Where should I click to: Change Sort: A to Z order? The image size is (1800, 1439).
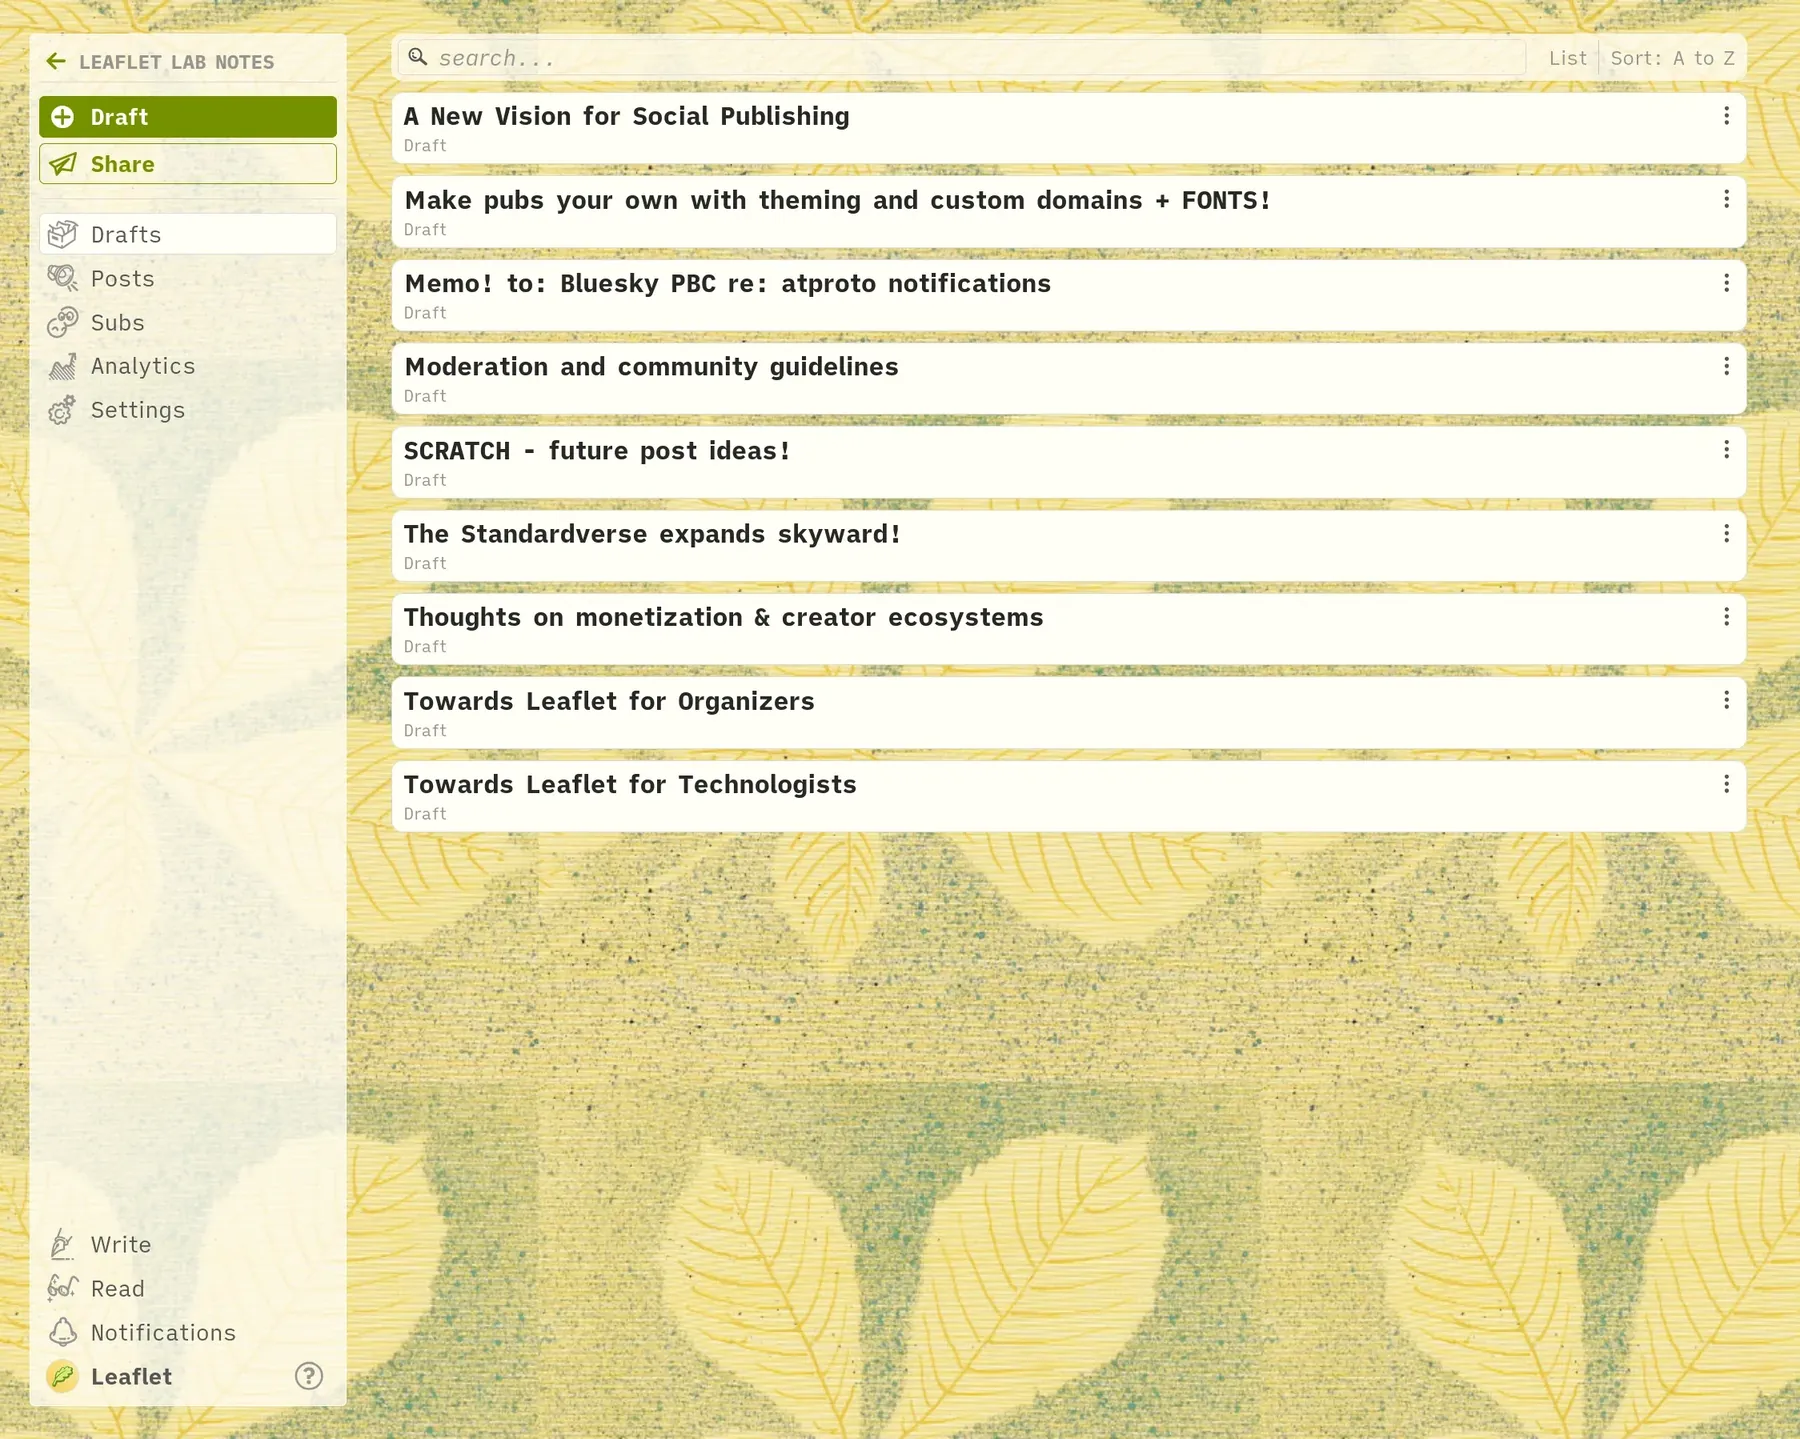click(x=1672, y=58)
